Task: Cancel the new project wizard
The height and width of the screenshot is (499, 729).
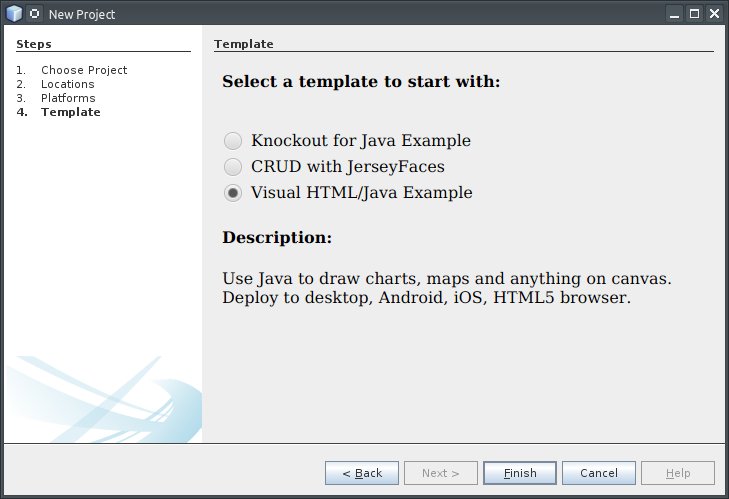Action: [599, 473]
